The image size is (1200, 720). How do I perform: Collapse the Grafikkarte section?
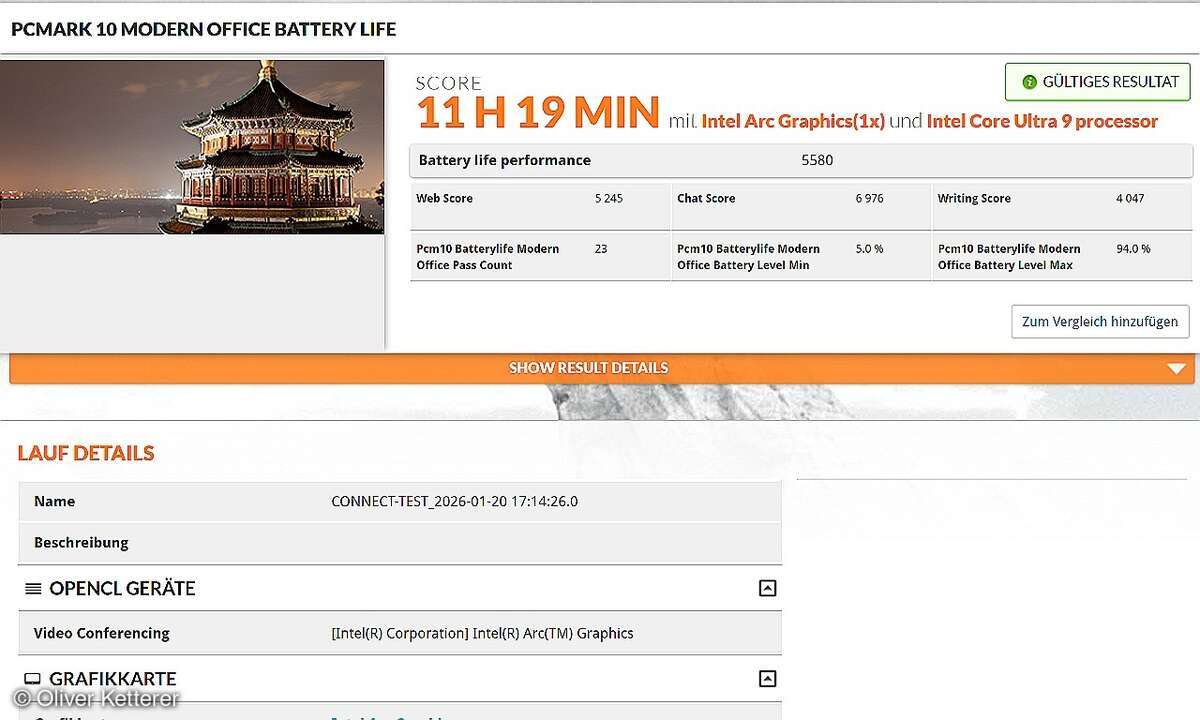pos(767,679)
